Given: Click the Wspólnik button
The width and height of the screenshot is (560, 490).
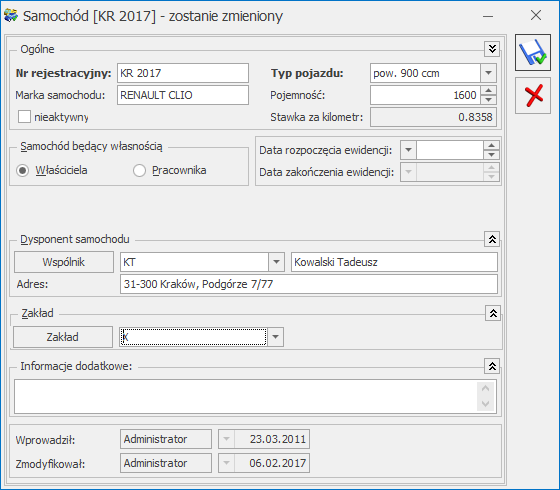Looking at the screenshot, I should coord(64,262).
